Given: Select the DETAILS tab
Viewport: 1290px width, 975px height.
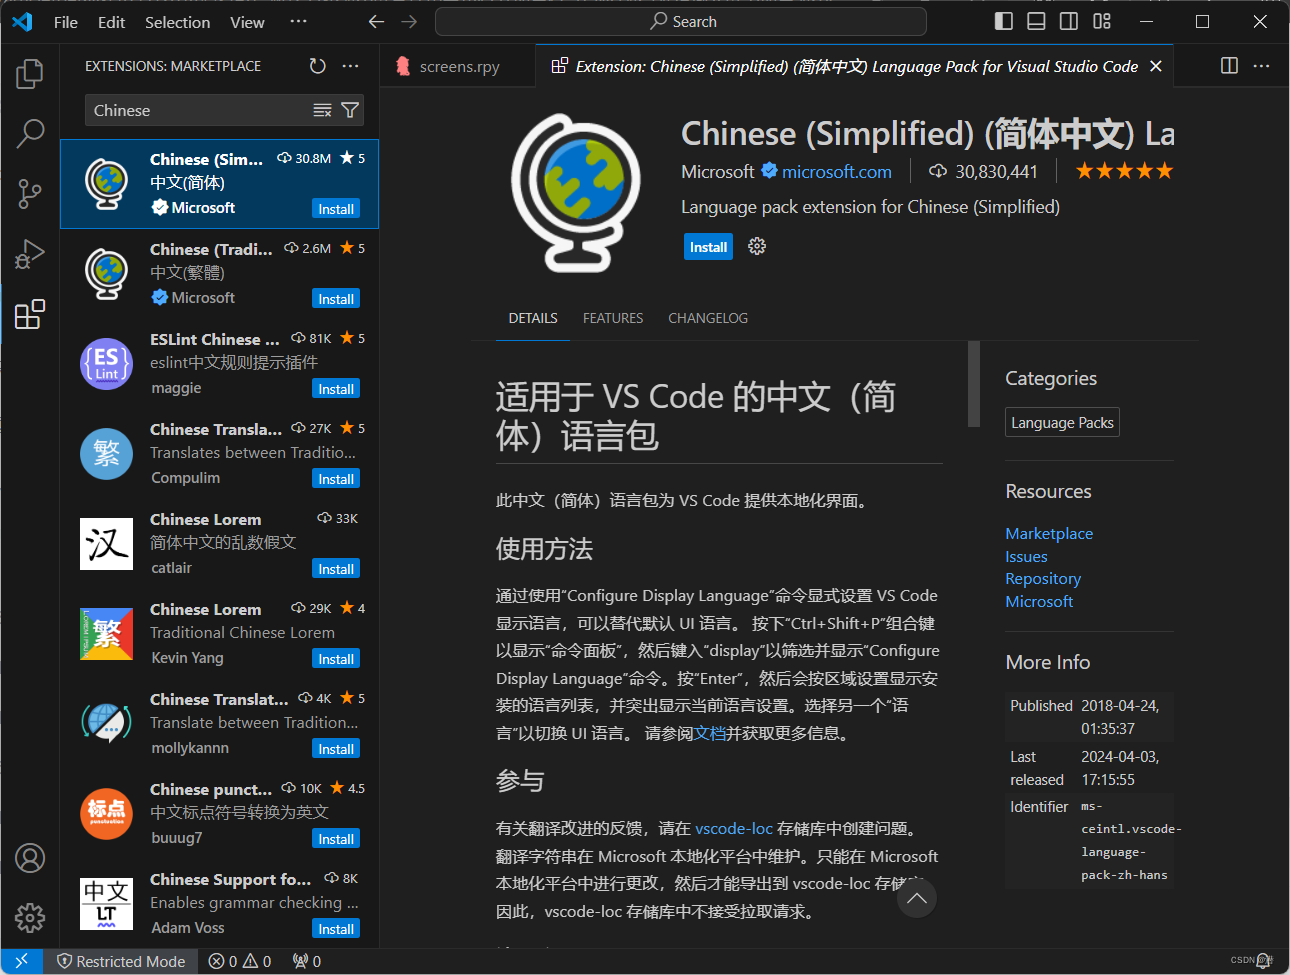Looking at the screenshot, I should [x=533, y=318].
